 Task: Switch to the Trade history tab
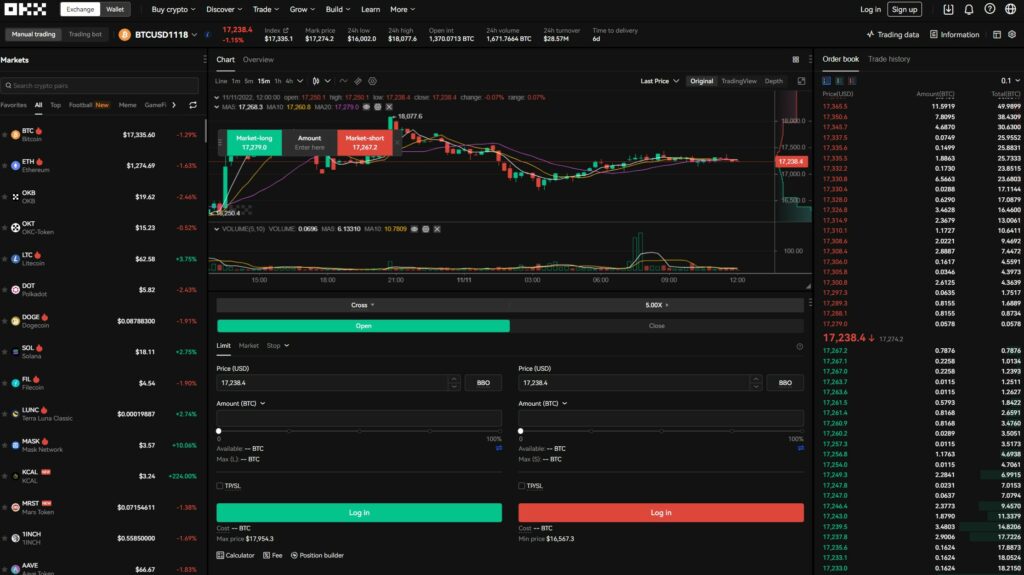(889, 59)
